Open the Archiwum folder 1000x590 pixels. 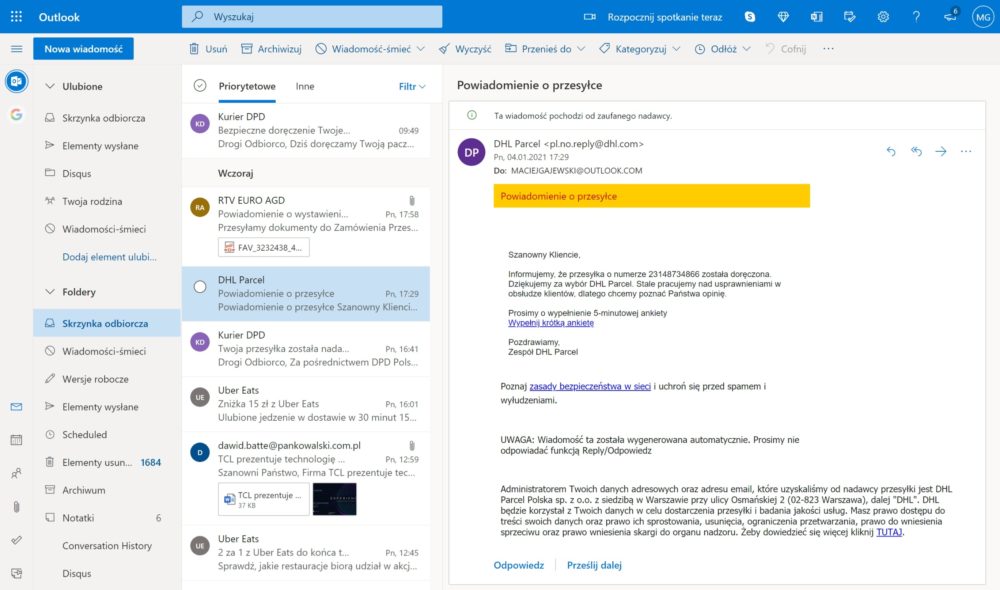pyautogui.click(x=107, y=490)
